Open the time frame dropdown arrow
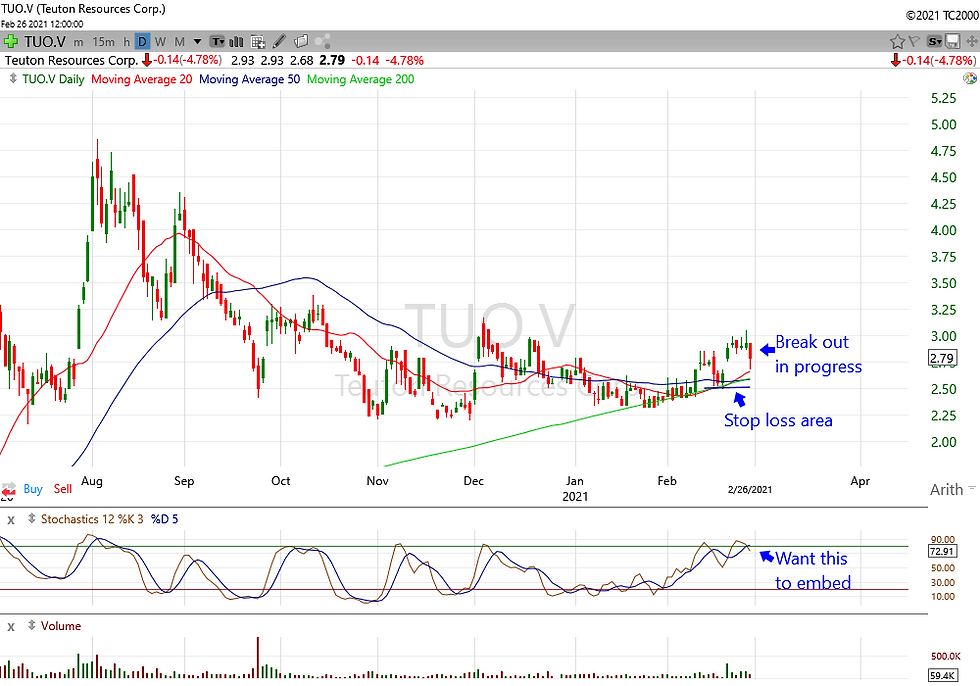This screenshot has height=686, width=980. tap(198, 42)
